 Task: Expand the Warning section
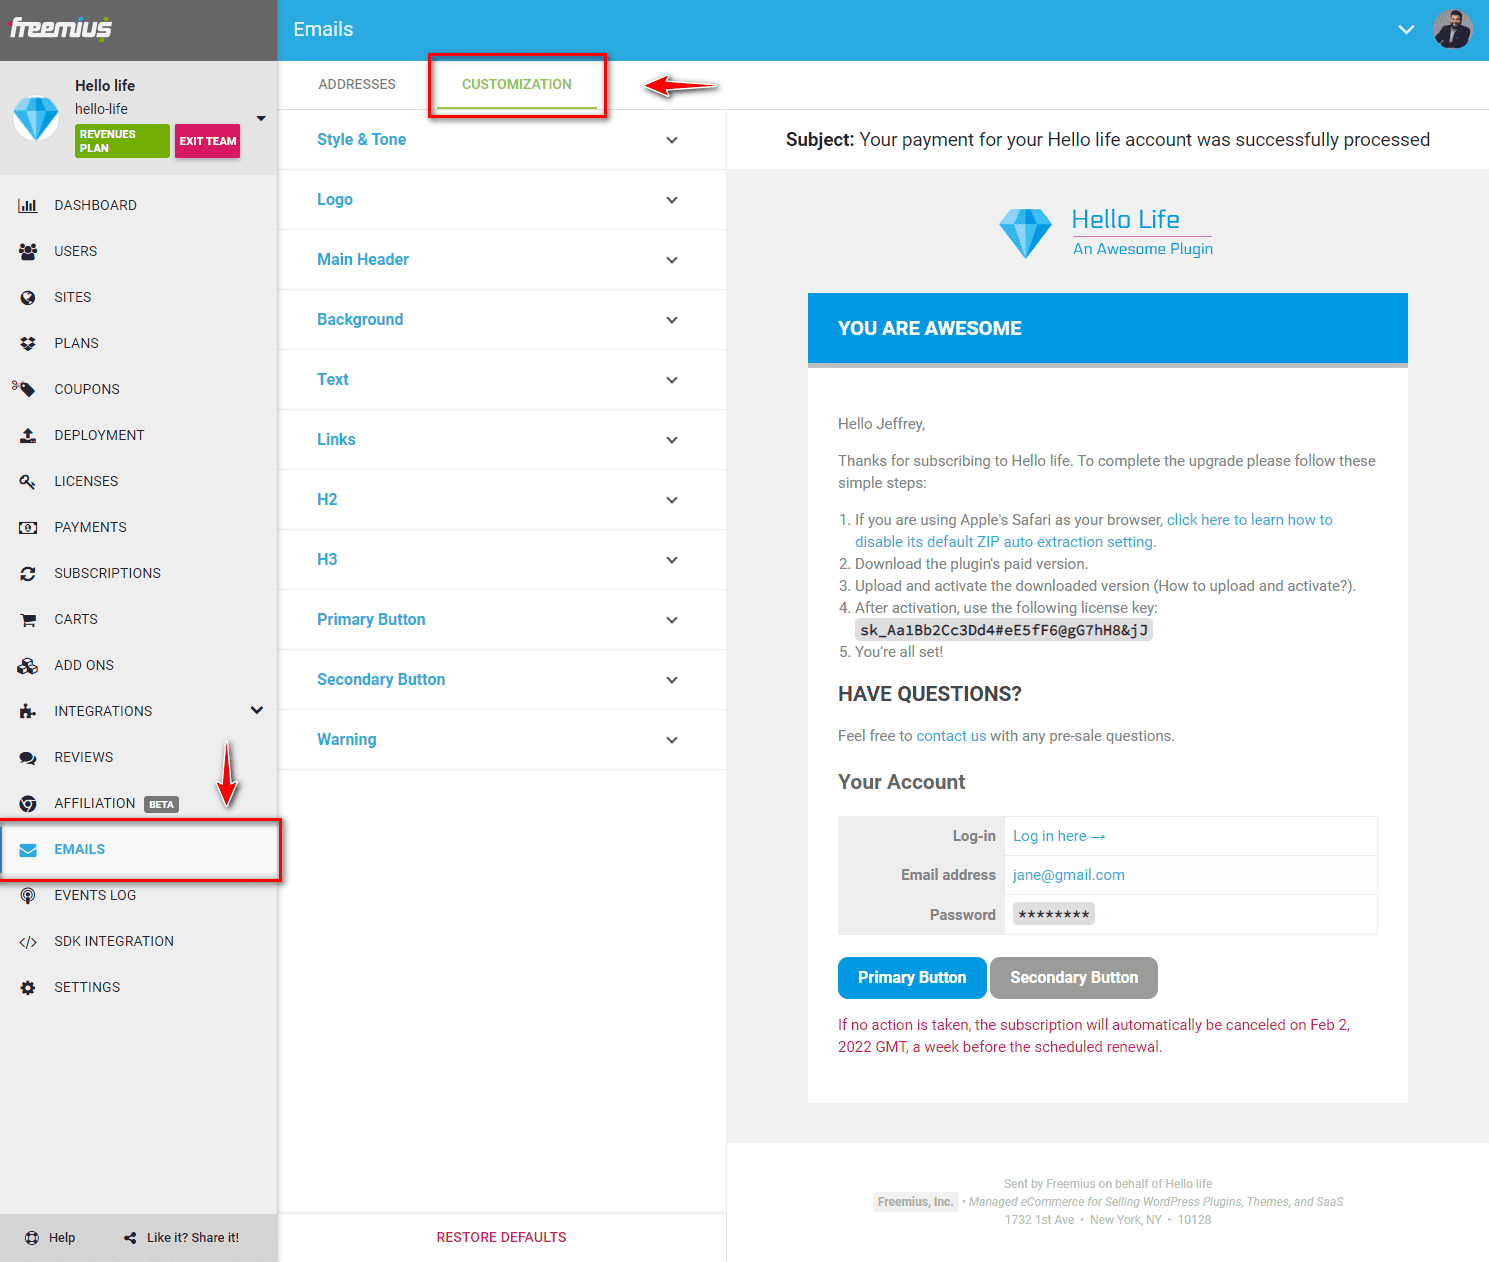(502, 740)
